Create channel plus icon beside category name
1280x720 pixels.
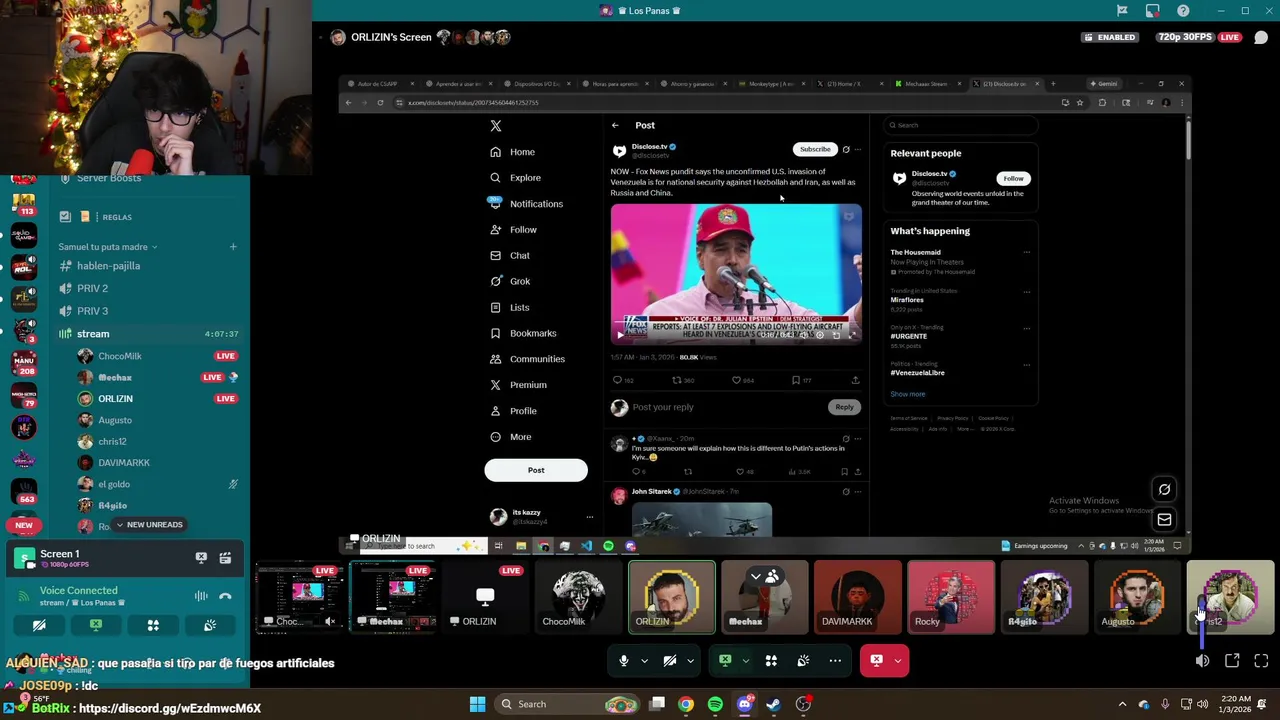click(x=233, y=247)
